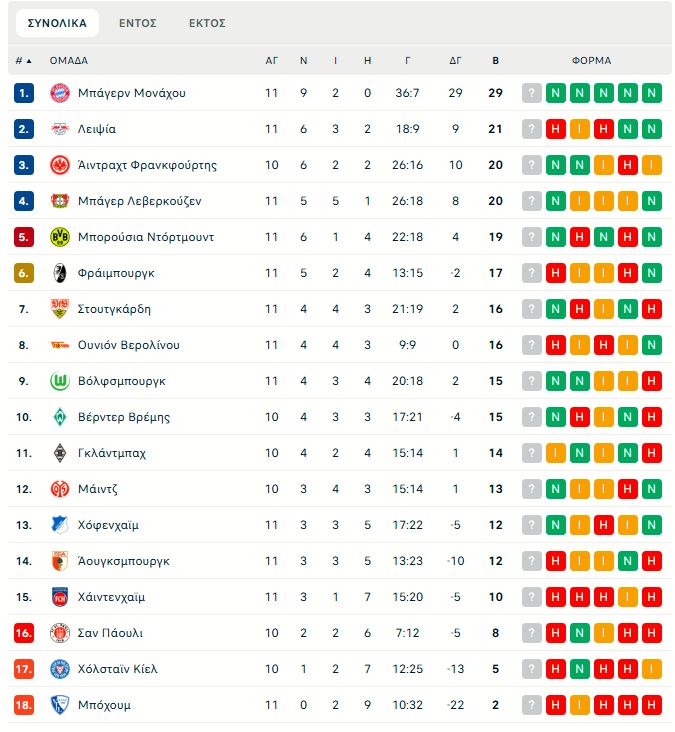This screenshot has width=675, height=732.
Task: Sort standings by the B points column
Action: pos(495,60)
